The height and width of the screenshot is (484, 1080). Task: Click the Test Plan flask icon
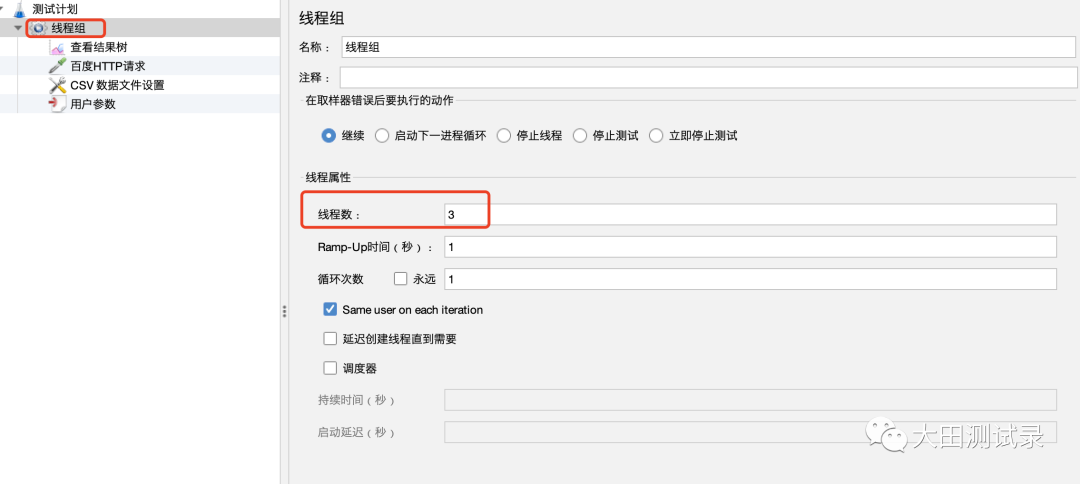(x=19, y=10)
